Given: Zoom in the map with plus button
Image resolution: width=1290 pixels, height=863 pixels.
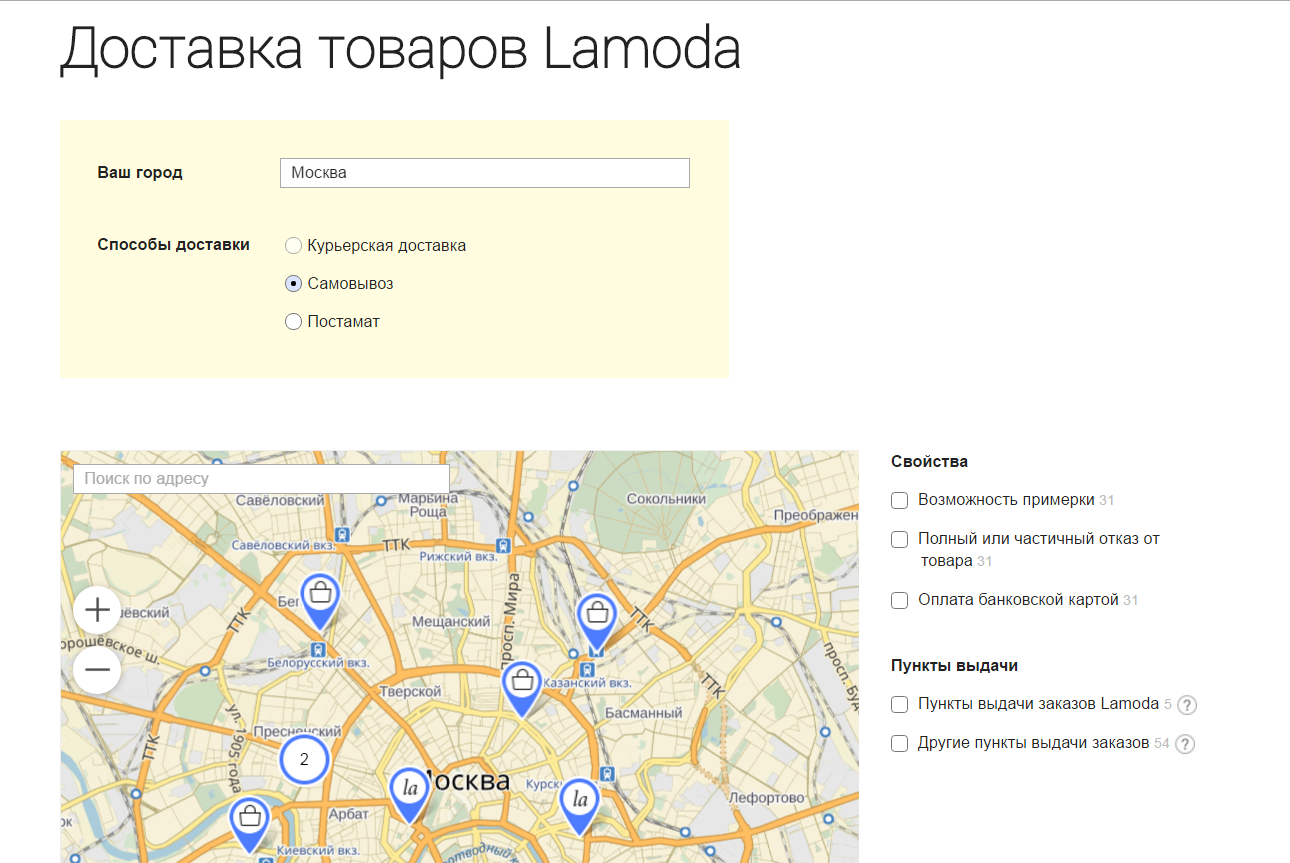Looking at the screenshot, I should [x=97, y=610].
